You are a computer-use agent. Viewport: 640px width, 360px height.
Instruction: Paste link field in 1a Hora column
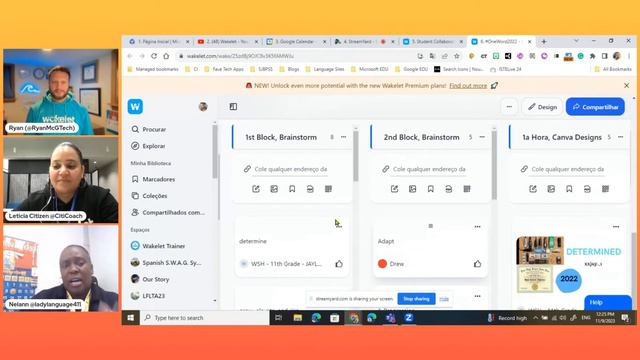click(x=567, y=169)
